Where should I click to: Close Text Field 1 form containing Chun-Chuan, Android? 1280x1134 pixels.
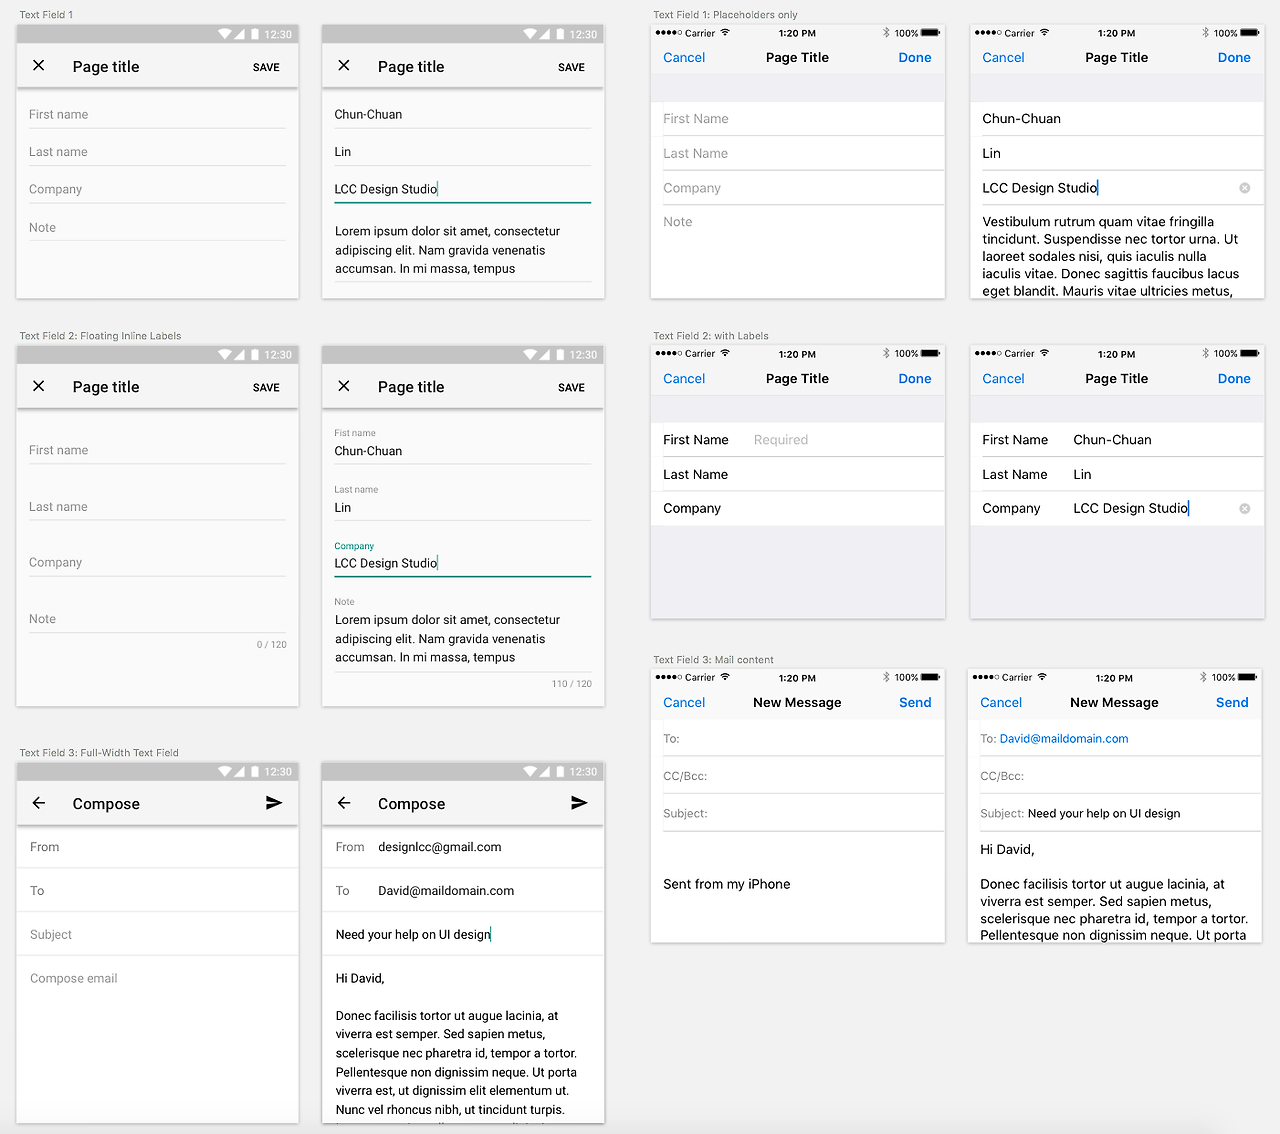[344, 66]
